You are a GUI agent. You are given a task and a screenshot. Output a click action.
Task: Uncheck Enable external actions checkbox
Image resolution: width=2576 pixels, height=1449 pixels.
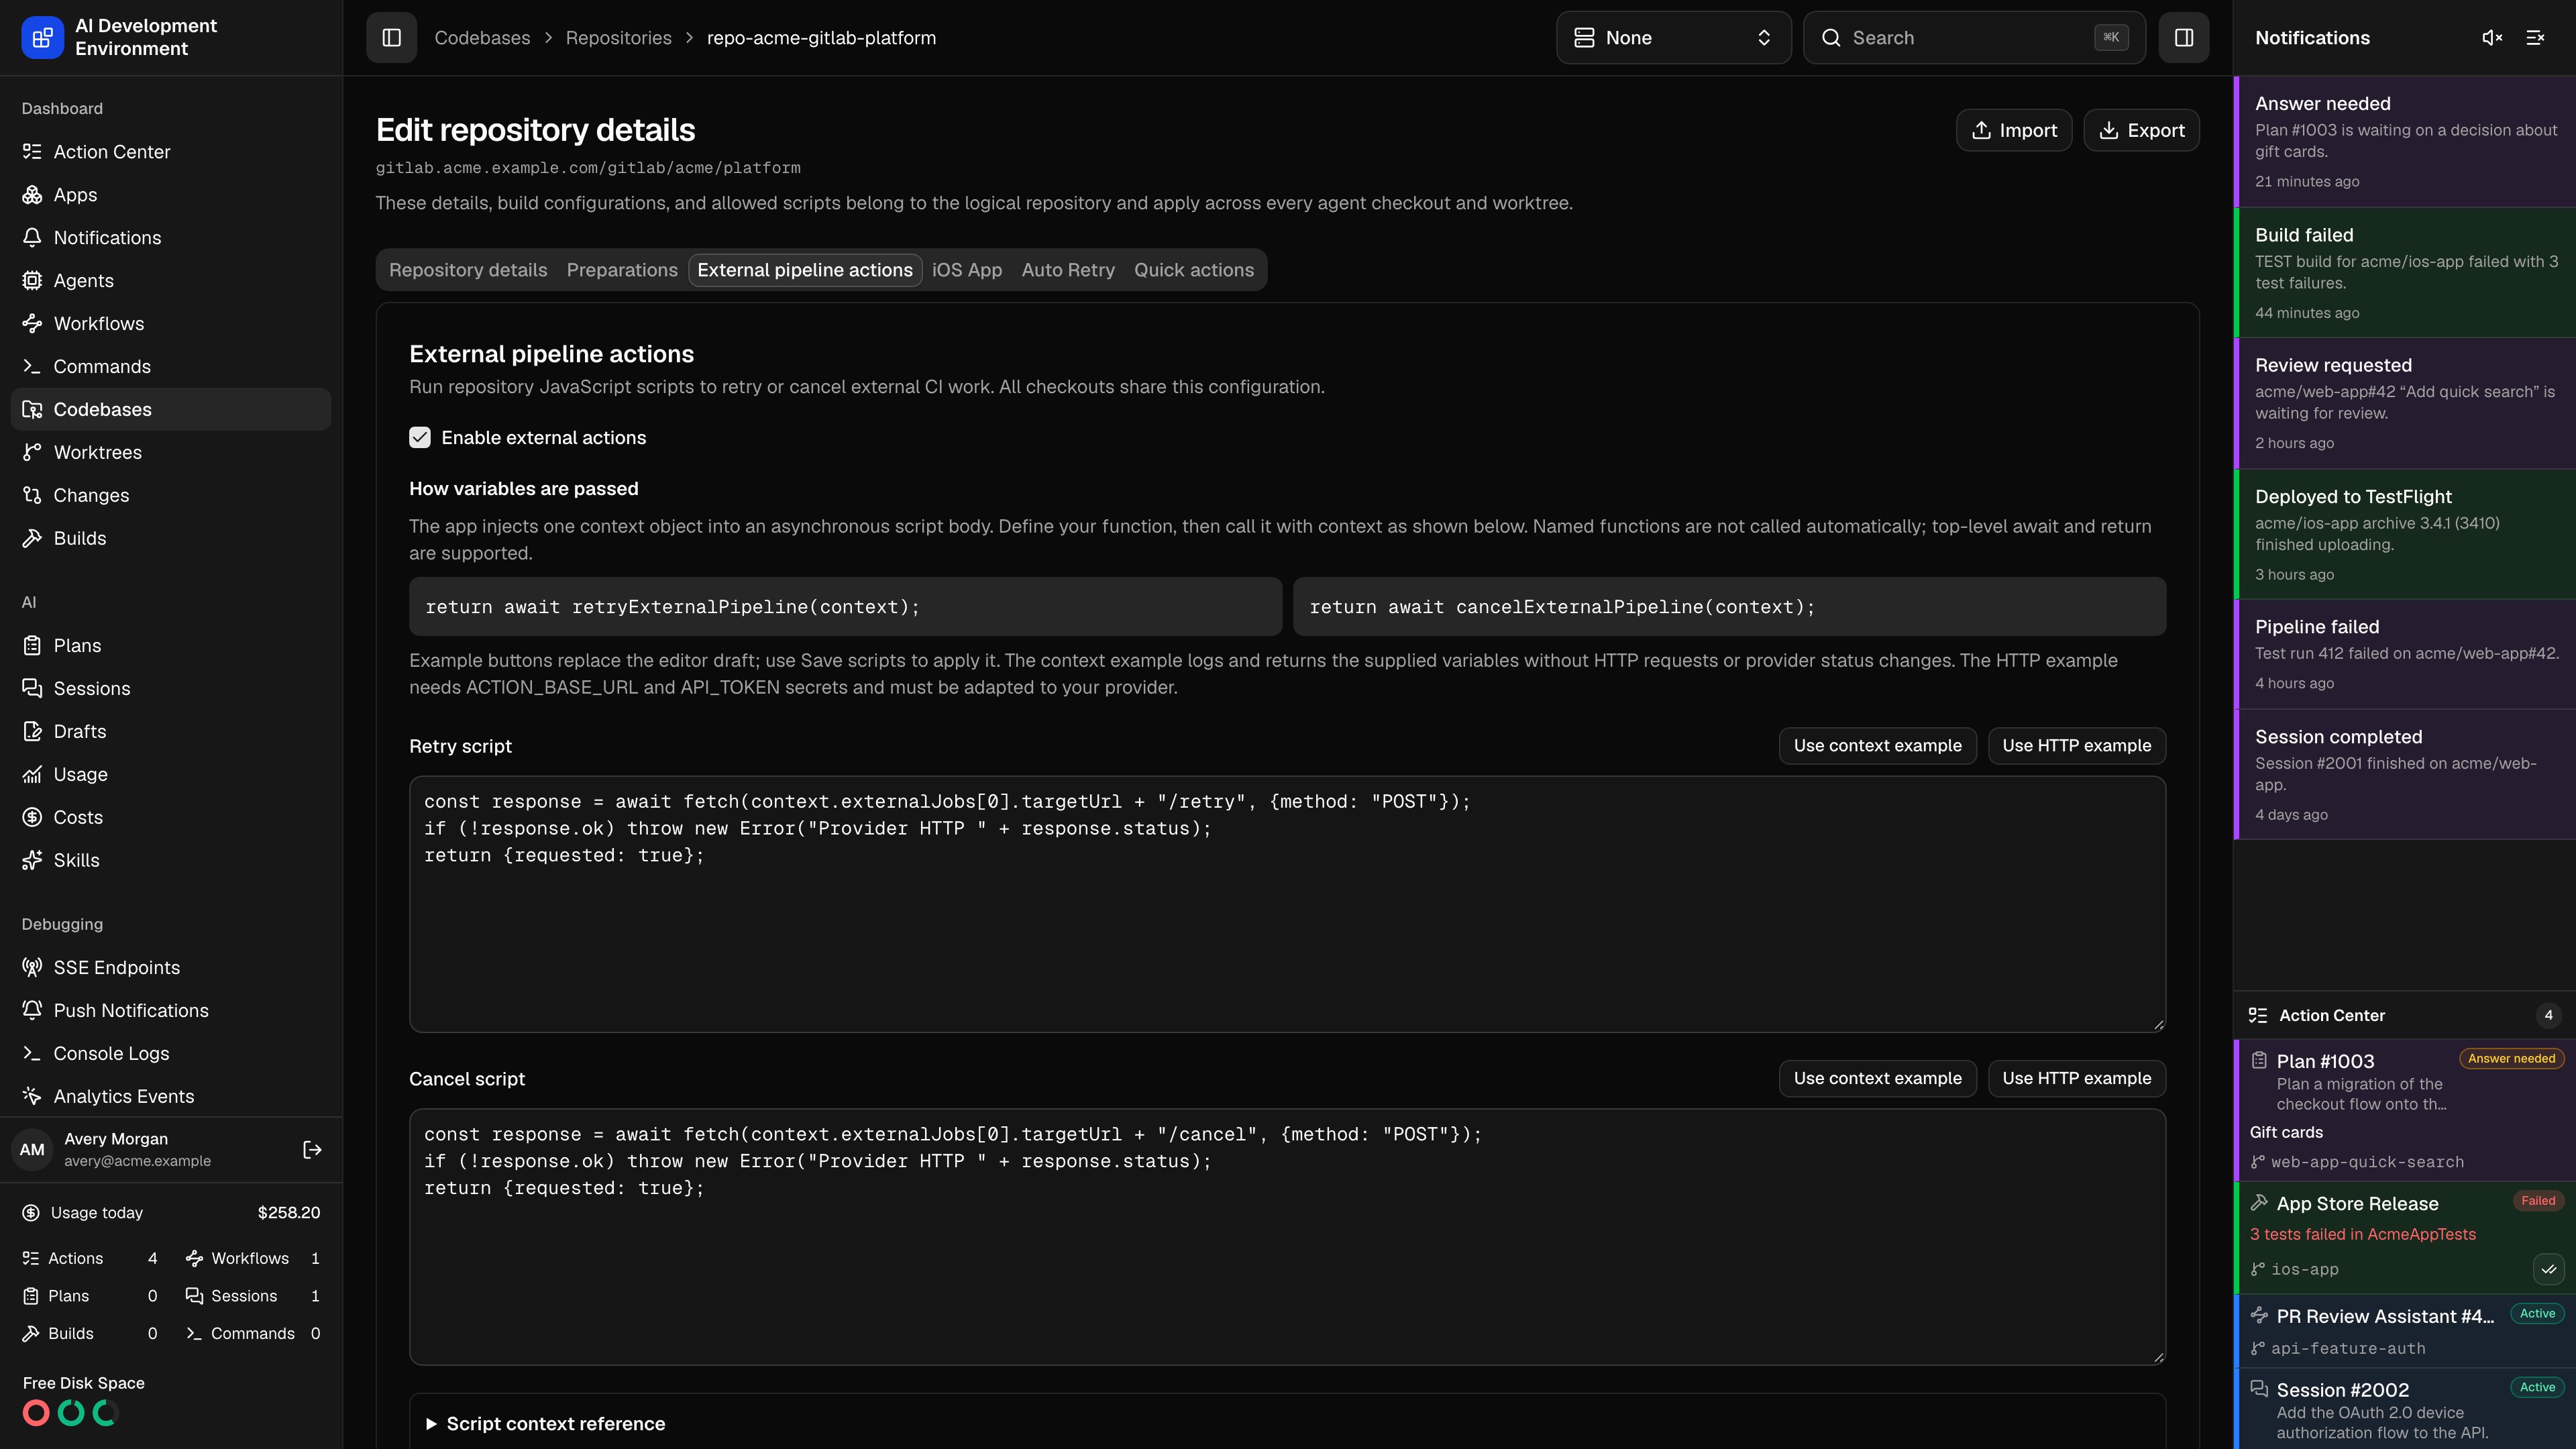(x=420, y=438)
